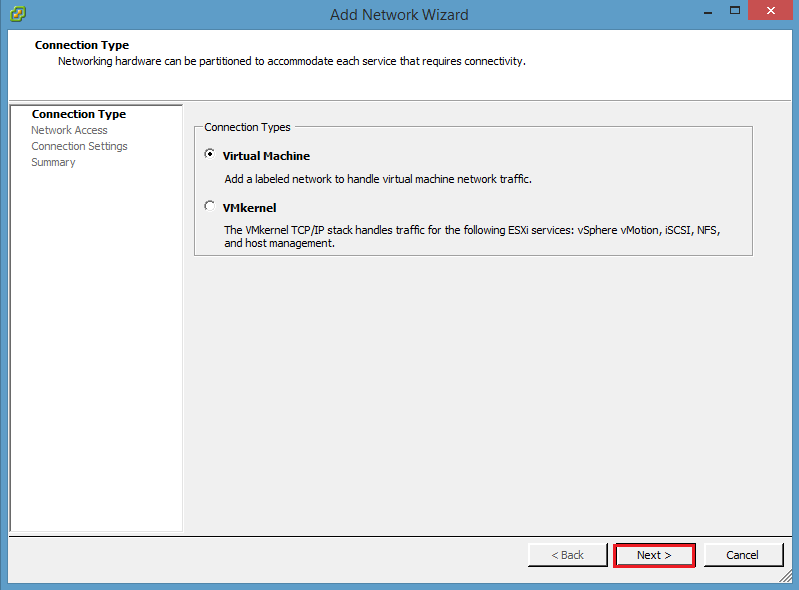Click the vSphere client icon in title bar
The image size is (799, 590).
pyautogui.click(x=17, y=14)
